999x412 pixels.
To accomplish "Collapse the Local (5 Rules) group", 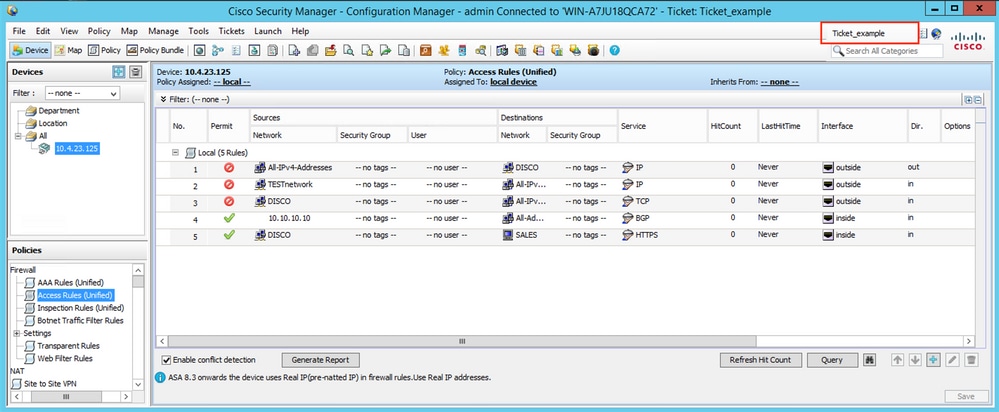I will (175, 153).
